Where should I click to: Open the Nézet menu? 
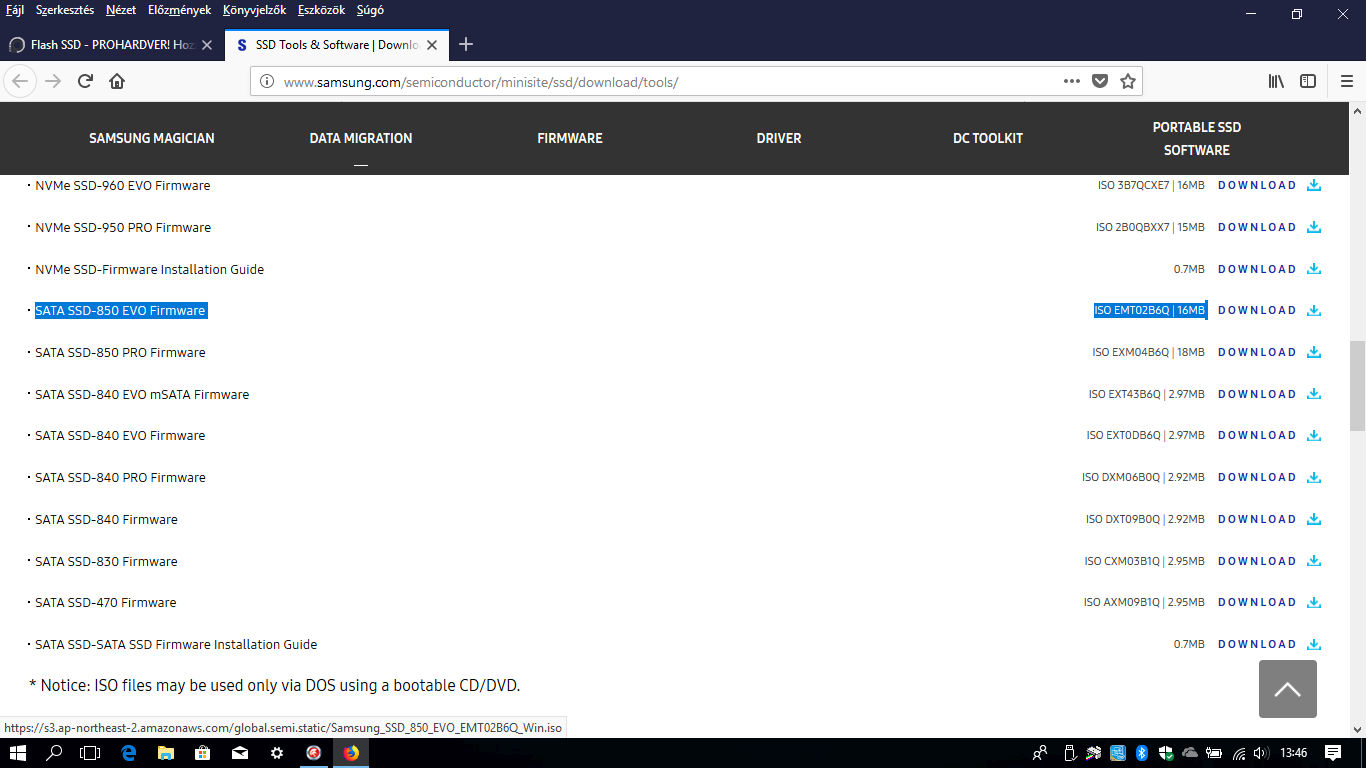[x=121, y=10]
